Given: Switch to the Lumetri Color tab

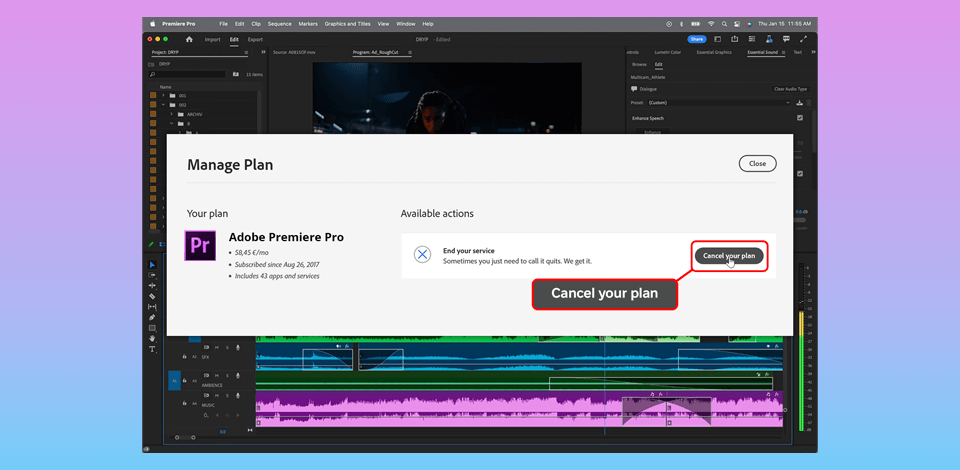Looking at the screenshot, I should pyautogui.click(x=668, y=52).
